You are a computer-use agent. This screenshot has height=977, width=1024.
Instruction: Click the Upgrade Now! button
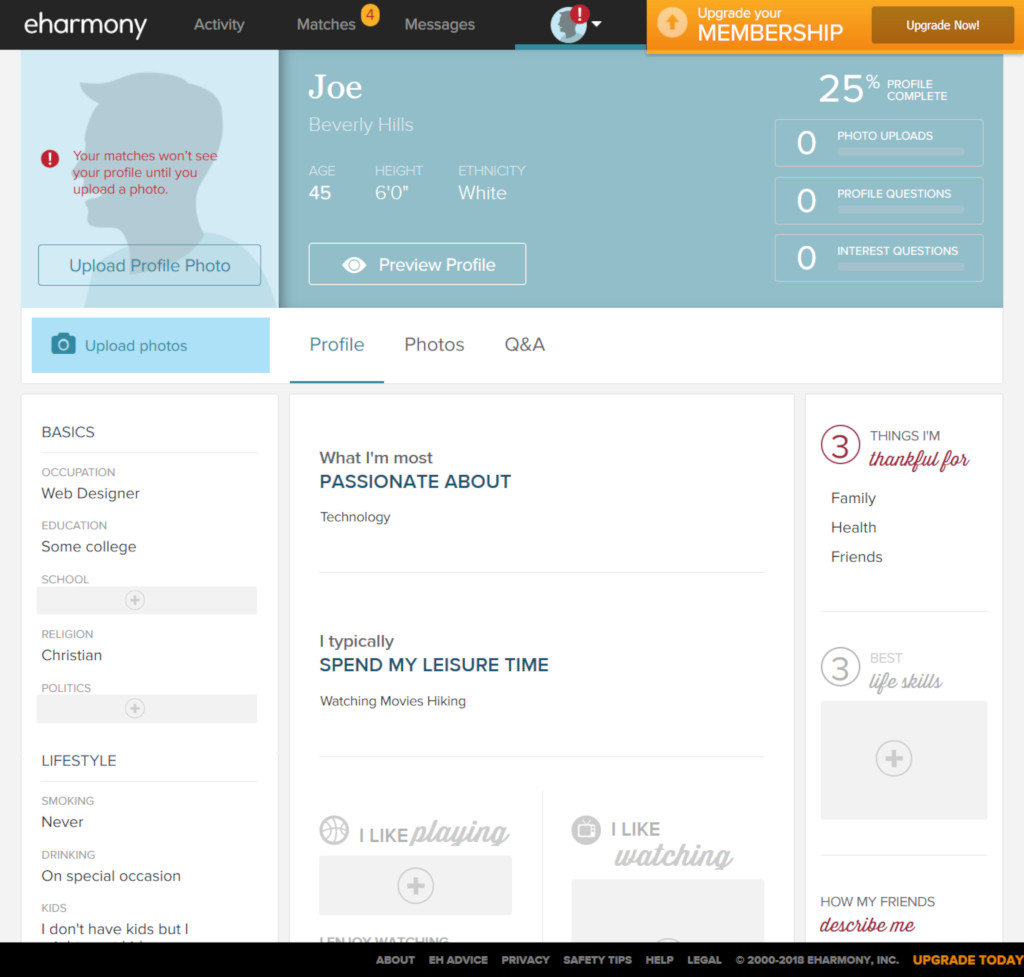click(x=942, y=25)
